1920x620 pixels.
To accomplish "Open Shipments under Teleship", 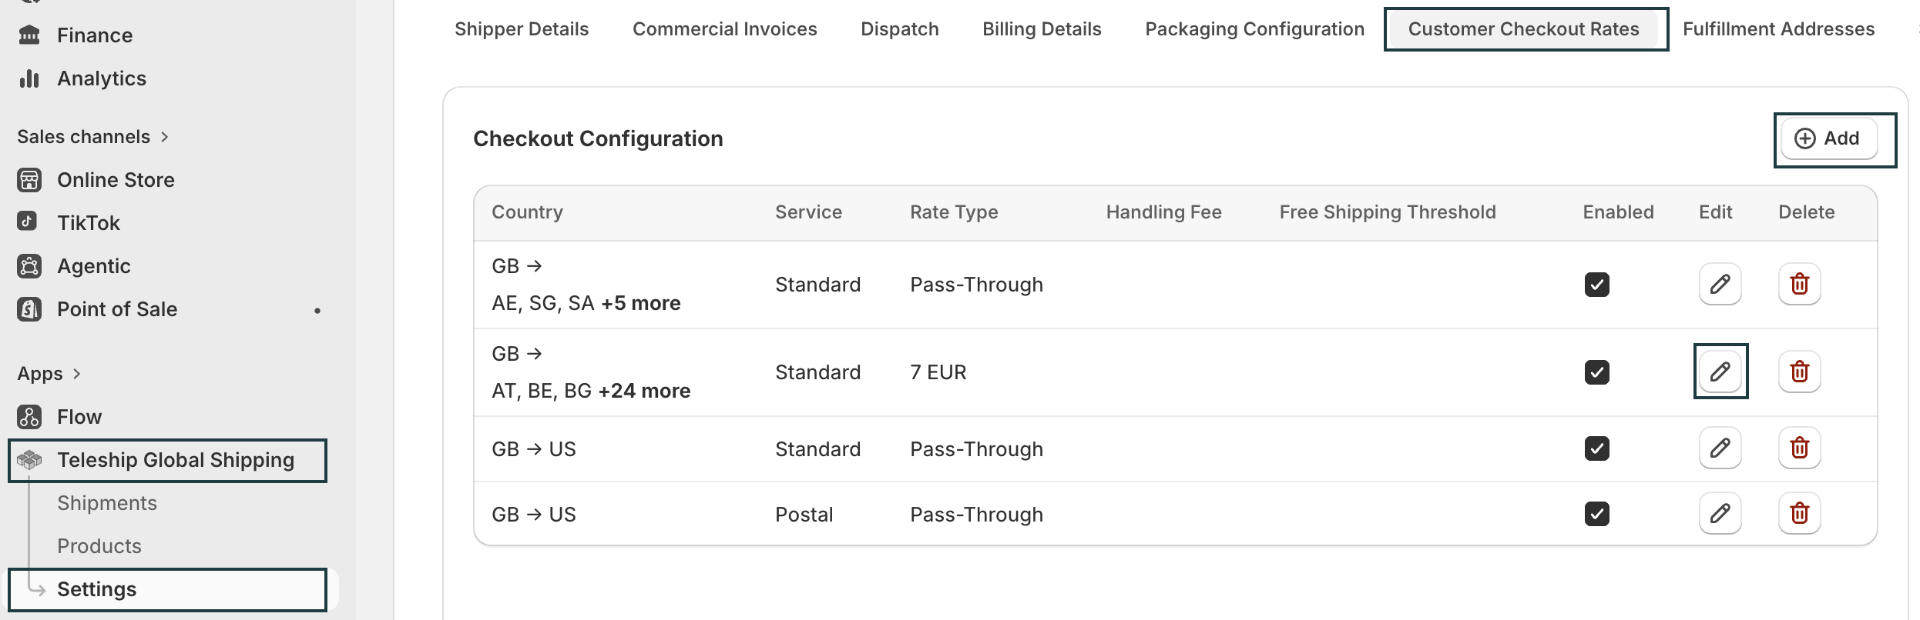I will [x=107, y=503].
